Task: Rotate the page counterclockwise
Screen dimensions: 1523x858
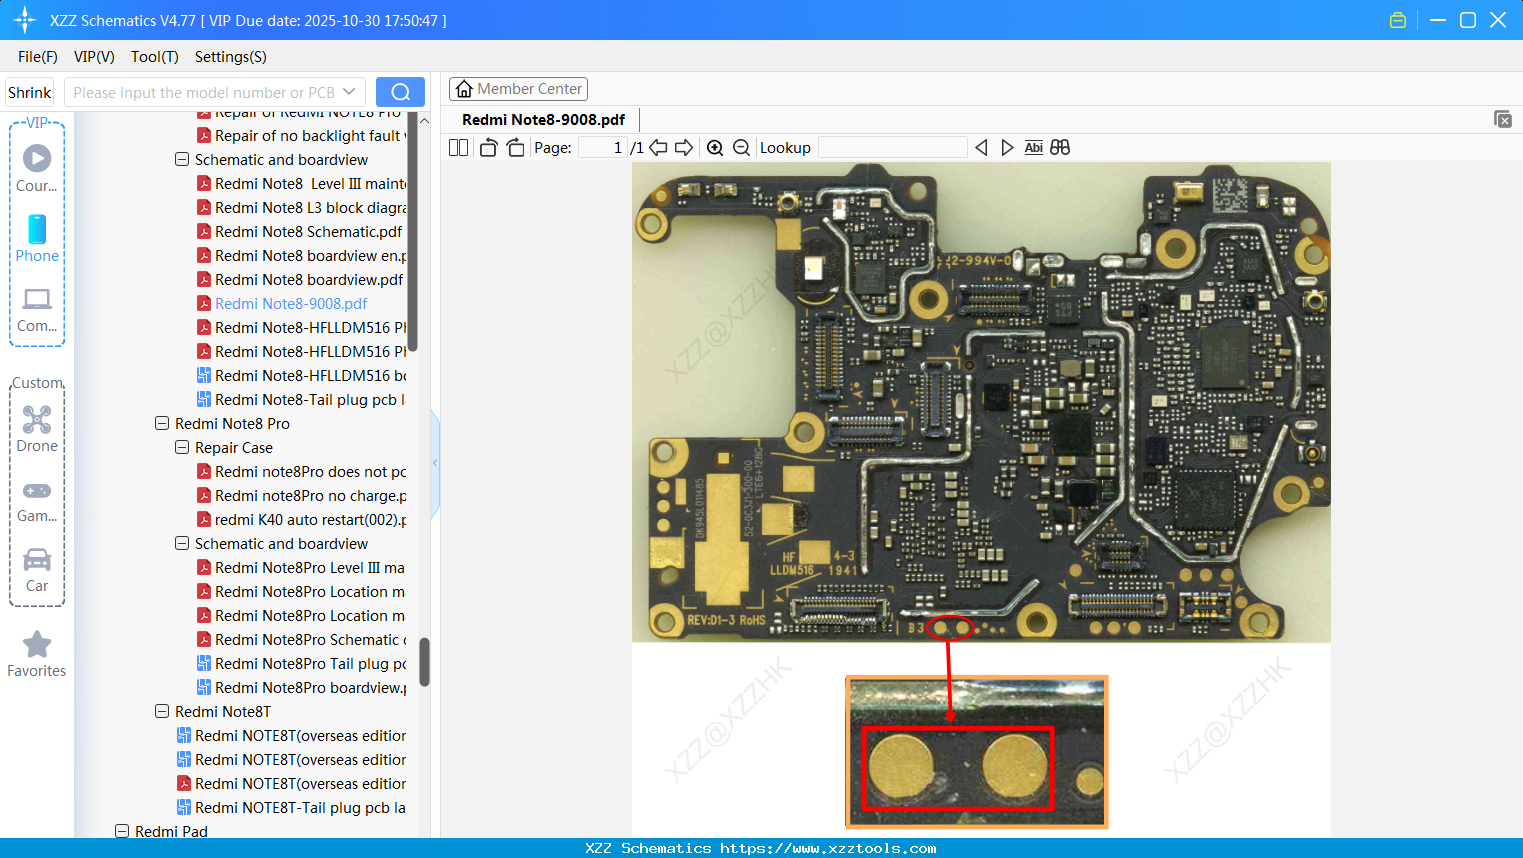Action: 488,148
